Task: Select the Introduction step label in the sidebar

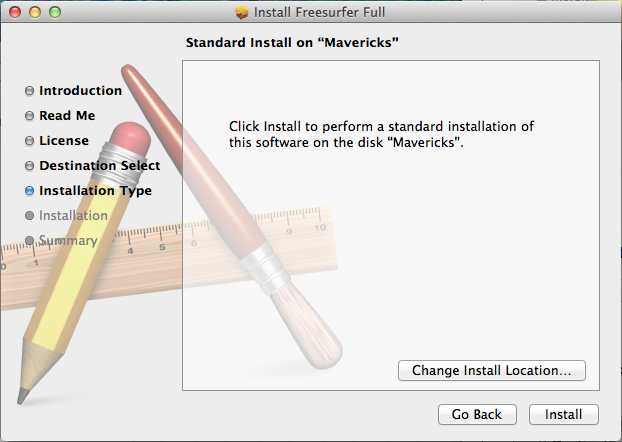Action: (x=80, y=91)
